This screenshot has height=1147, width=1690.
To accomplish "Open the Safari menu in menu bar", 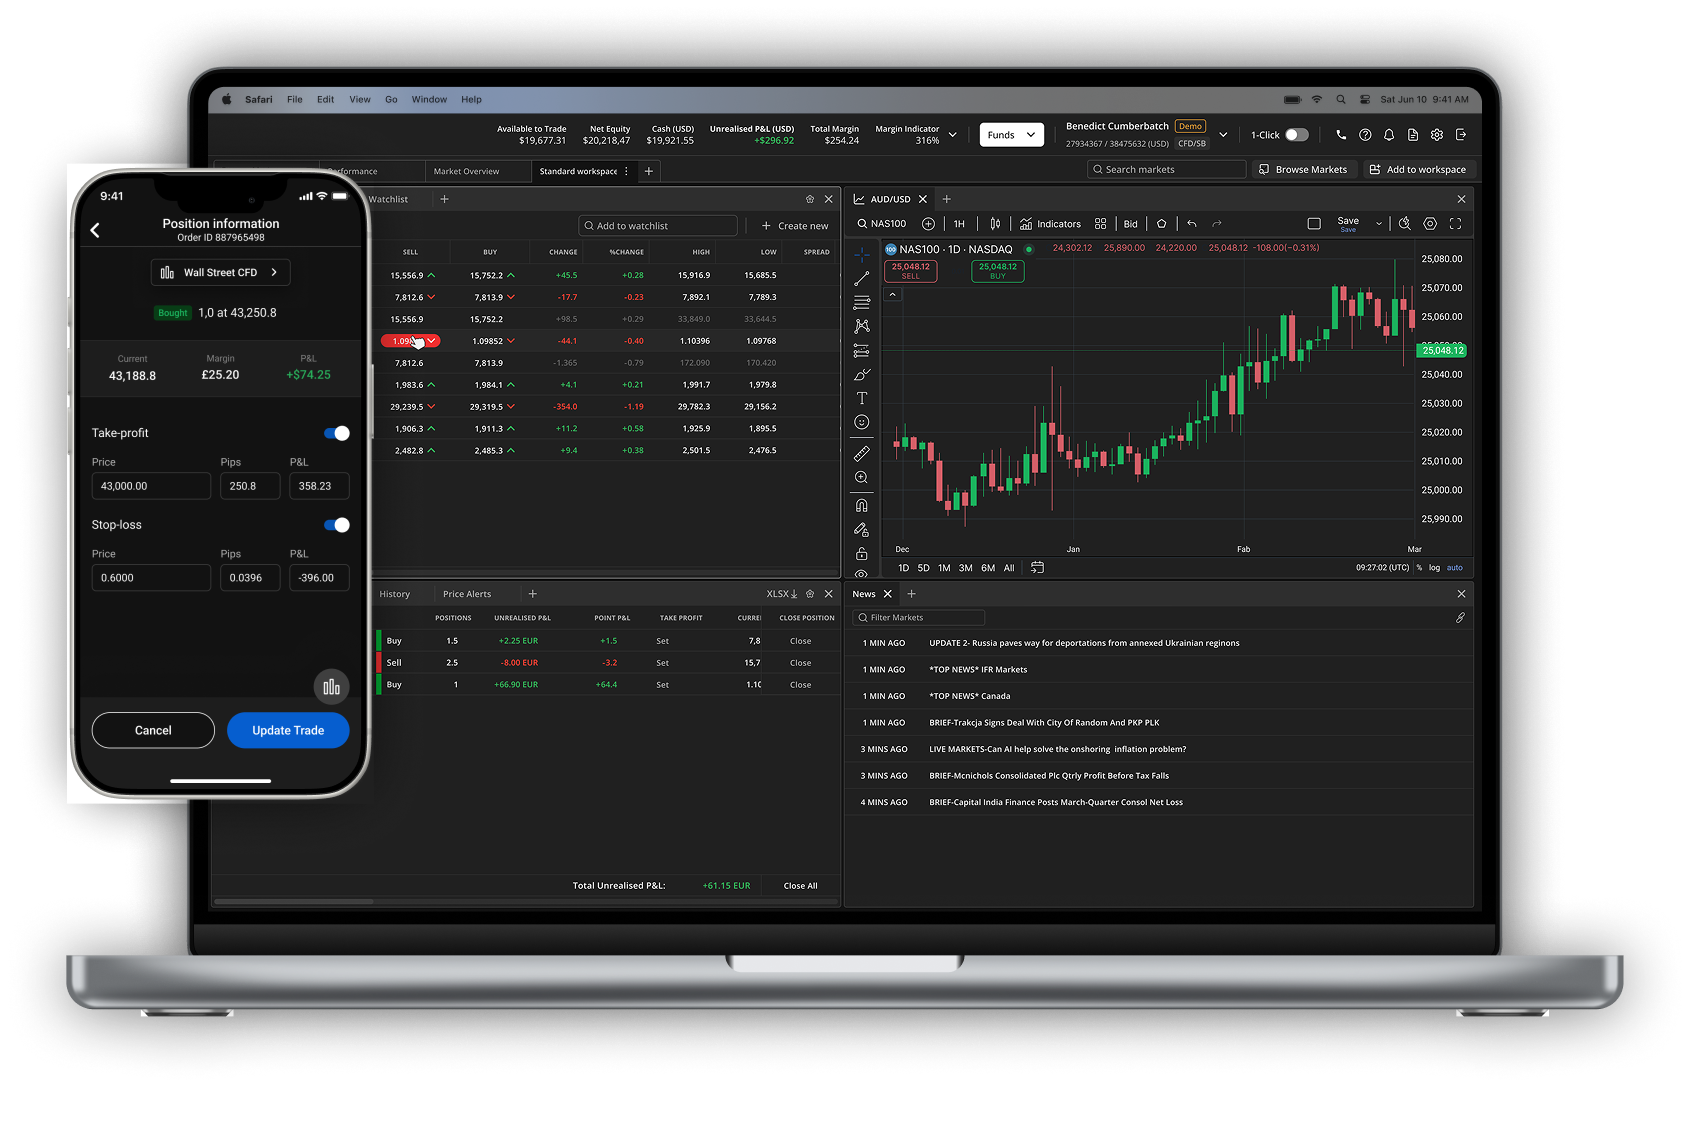I will [x=259, y=100].
